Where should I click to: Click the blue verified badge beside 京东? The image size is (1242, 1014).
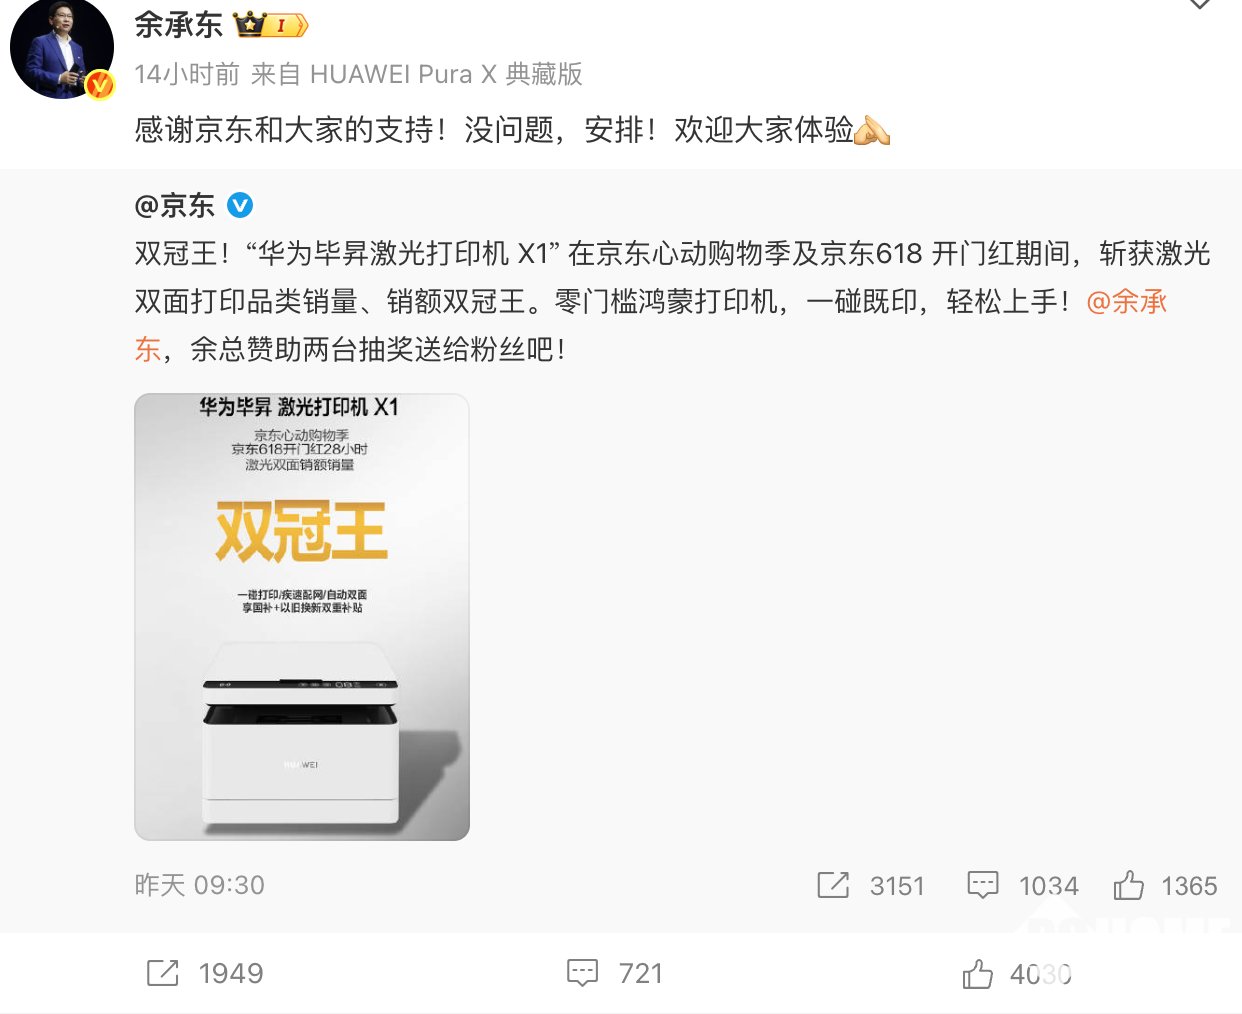(x=240, y=205)
